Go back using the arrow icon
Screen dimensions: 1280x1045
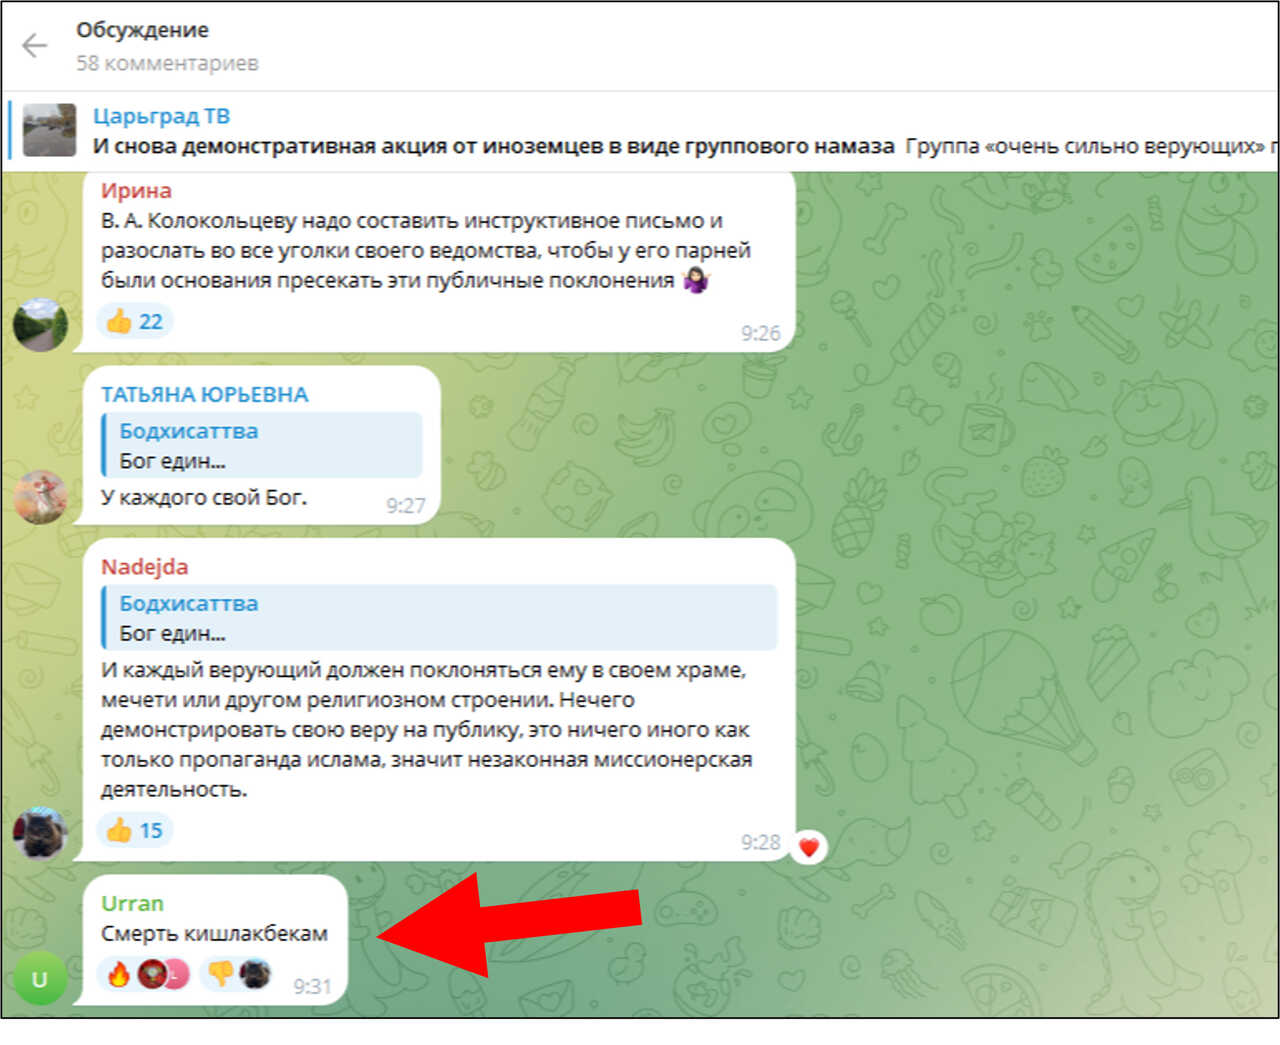click(x=35, y=45)
